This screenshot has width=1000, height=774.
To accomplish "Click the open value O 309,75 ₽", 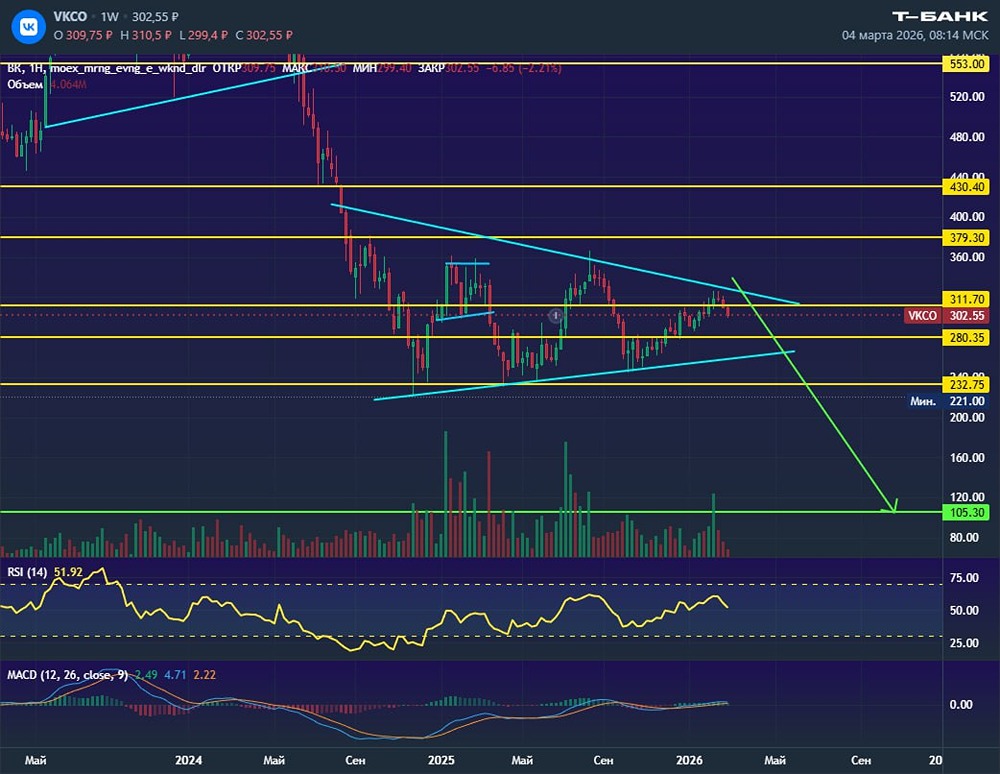I will [83, 35].
